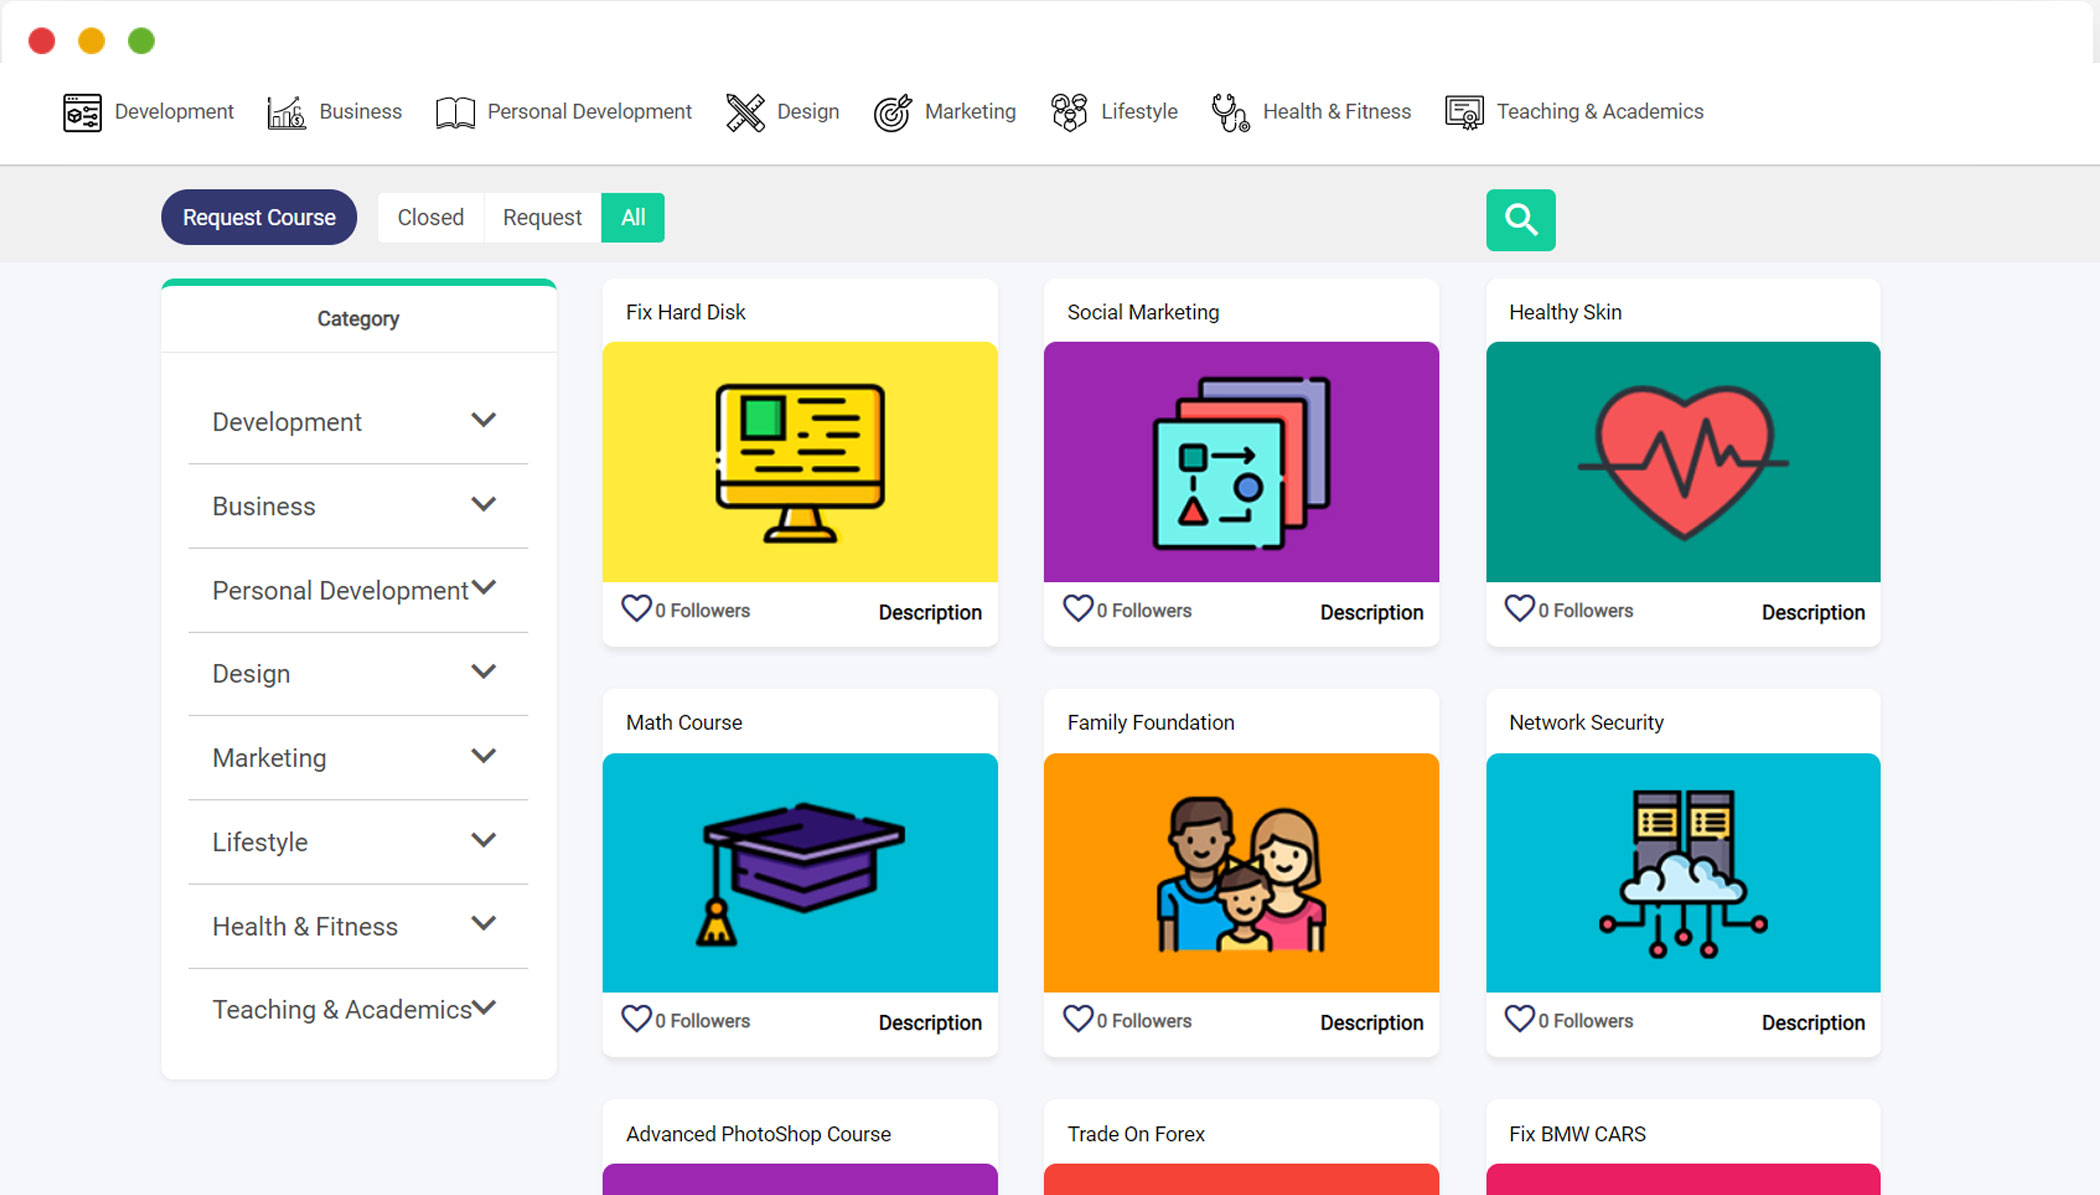The width and height of the screenshot is (2100, 1195).
Task: Expand the Personal Development category chevron
Action: pyautogui.click(x=484, y=588)
